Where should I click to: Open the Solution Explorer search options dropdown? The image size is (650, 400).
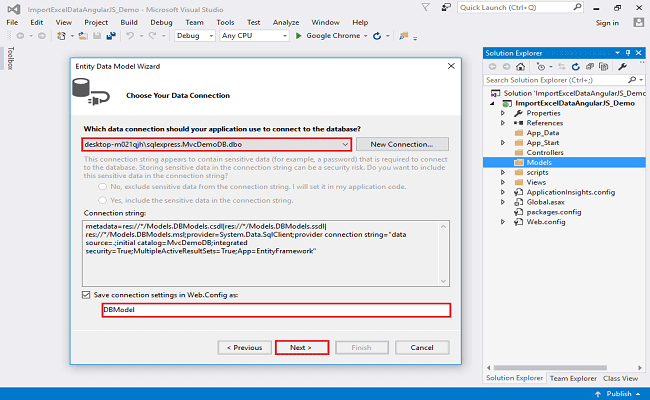tap(641, 80)
